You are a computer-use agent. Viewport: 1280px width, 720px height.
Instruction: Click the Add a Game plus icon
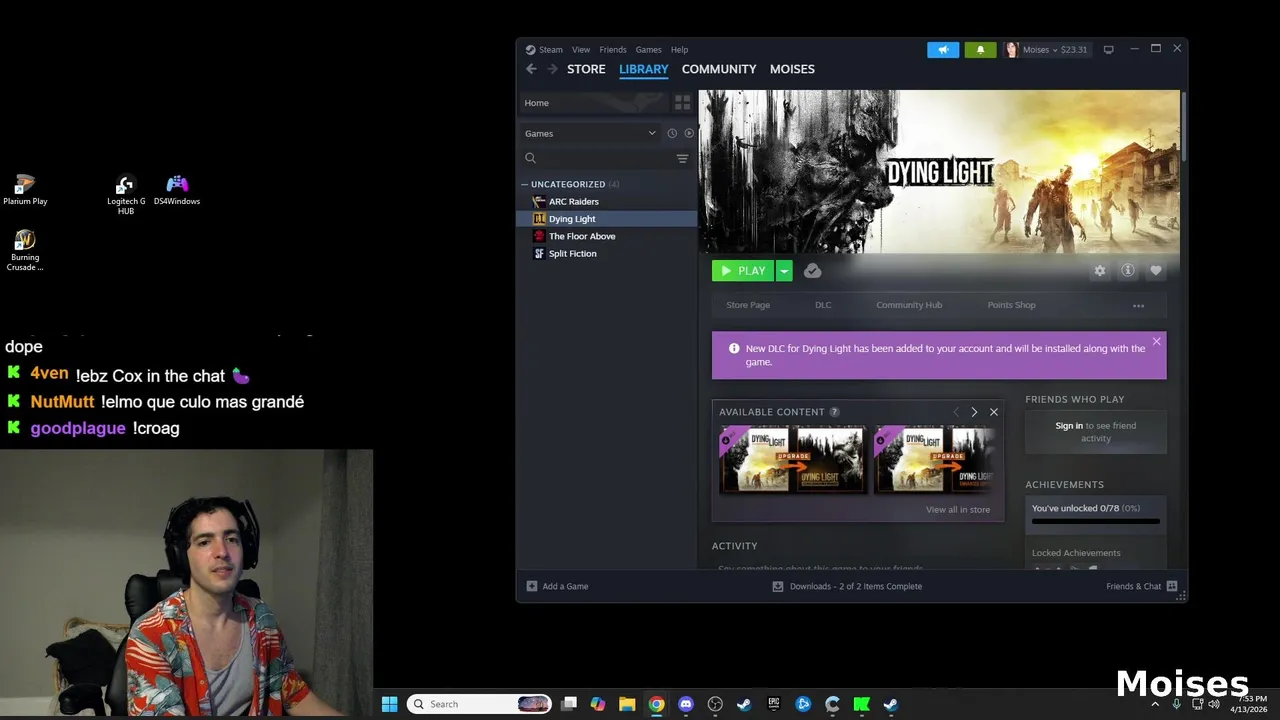(x=532, y=586)
